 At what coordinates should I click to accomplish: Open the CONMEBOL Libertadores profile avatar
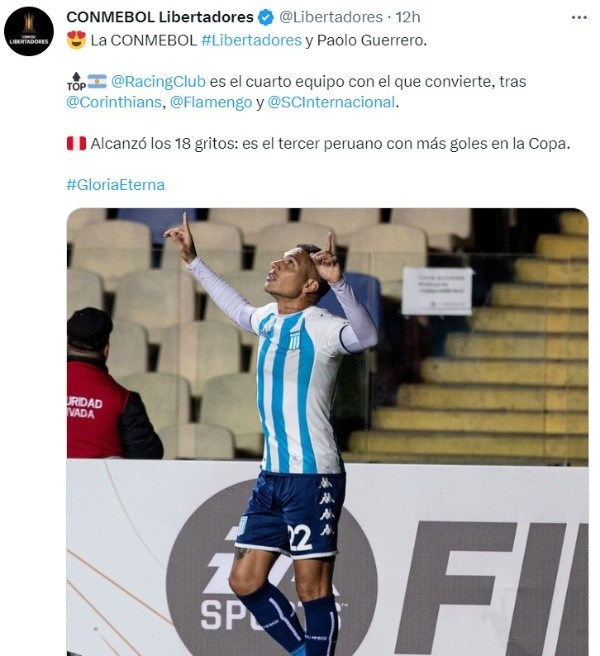(x=29, y=31)
